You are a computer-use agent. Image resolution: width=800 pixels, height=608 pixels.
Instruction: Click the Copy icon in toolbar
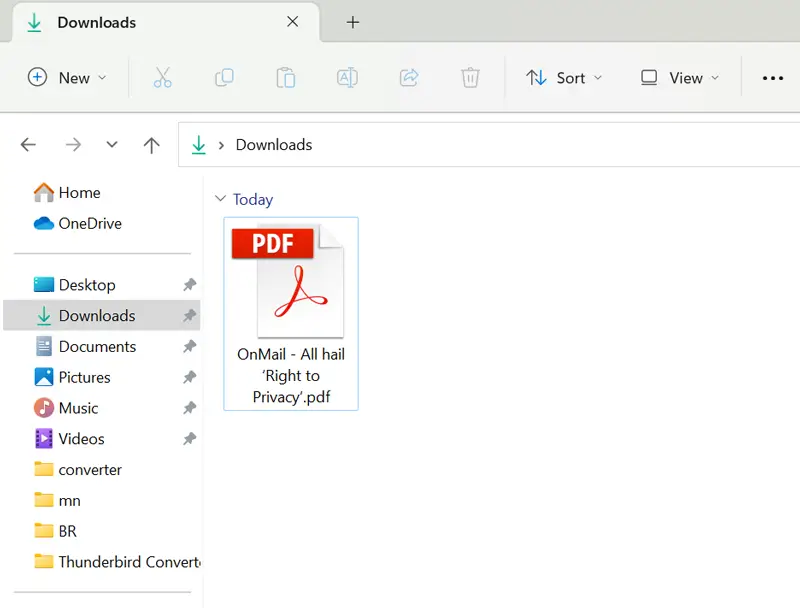224,78
